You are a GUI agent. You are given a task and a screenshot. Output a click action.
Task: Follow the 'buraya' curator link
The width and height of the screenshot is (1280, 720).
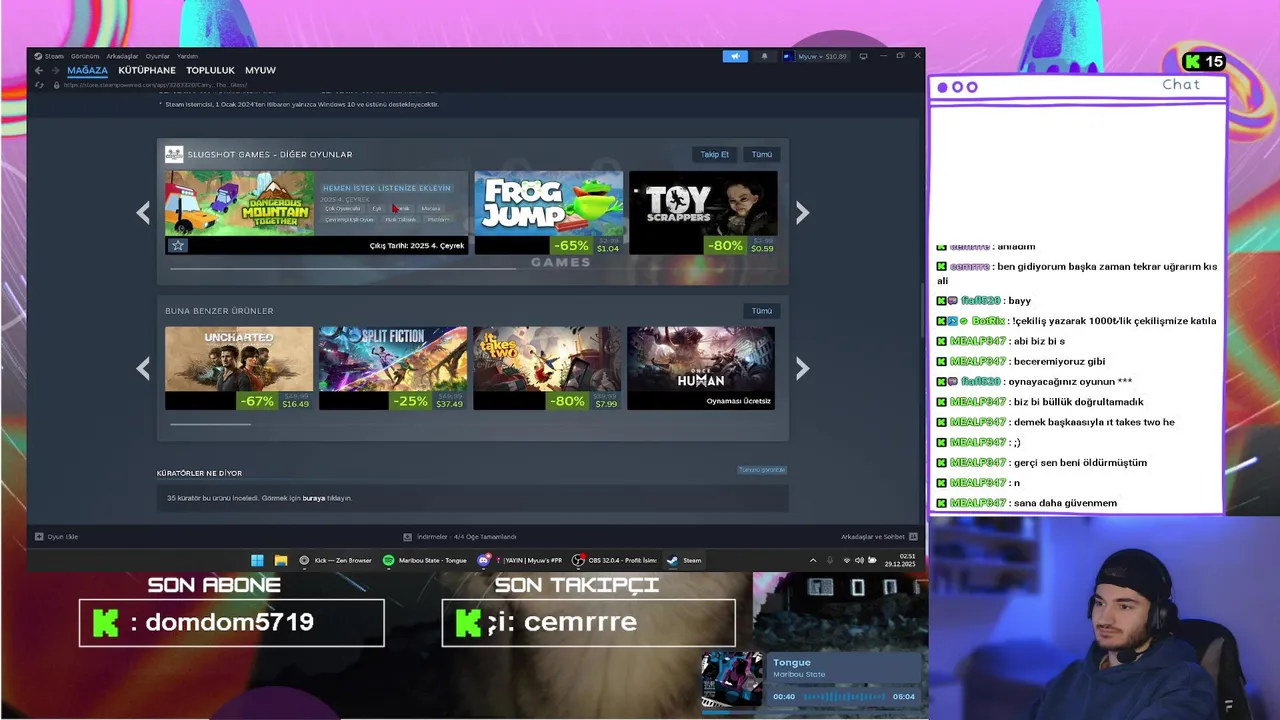pos(314,498)
